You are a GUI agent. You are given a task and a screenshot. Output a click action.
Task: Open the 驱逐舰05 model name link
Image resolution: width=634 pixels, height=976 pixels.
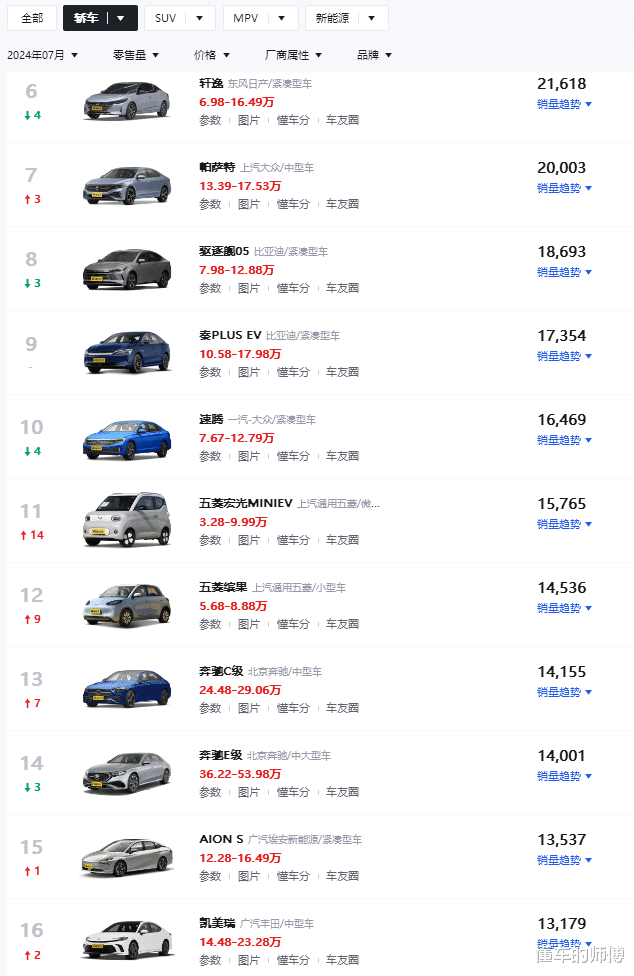(x=224, y=251)
